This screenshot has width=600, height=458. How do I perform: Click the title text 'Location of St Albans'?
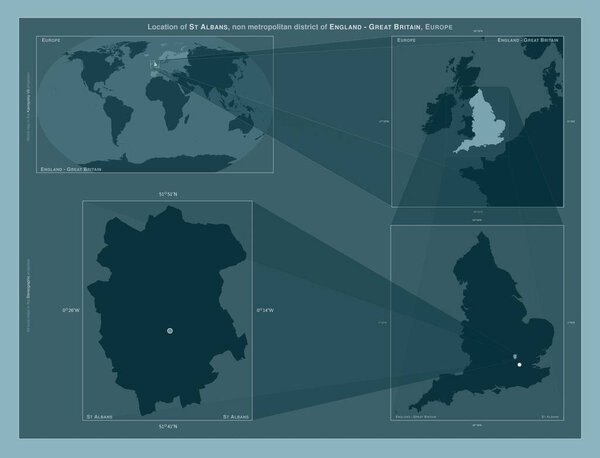[x=188, y=27]
